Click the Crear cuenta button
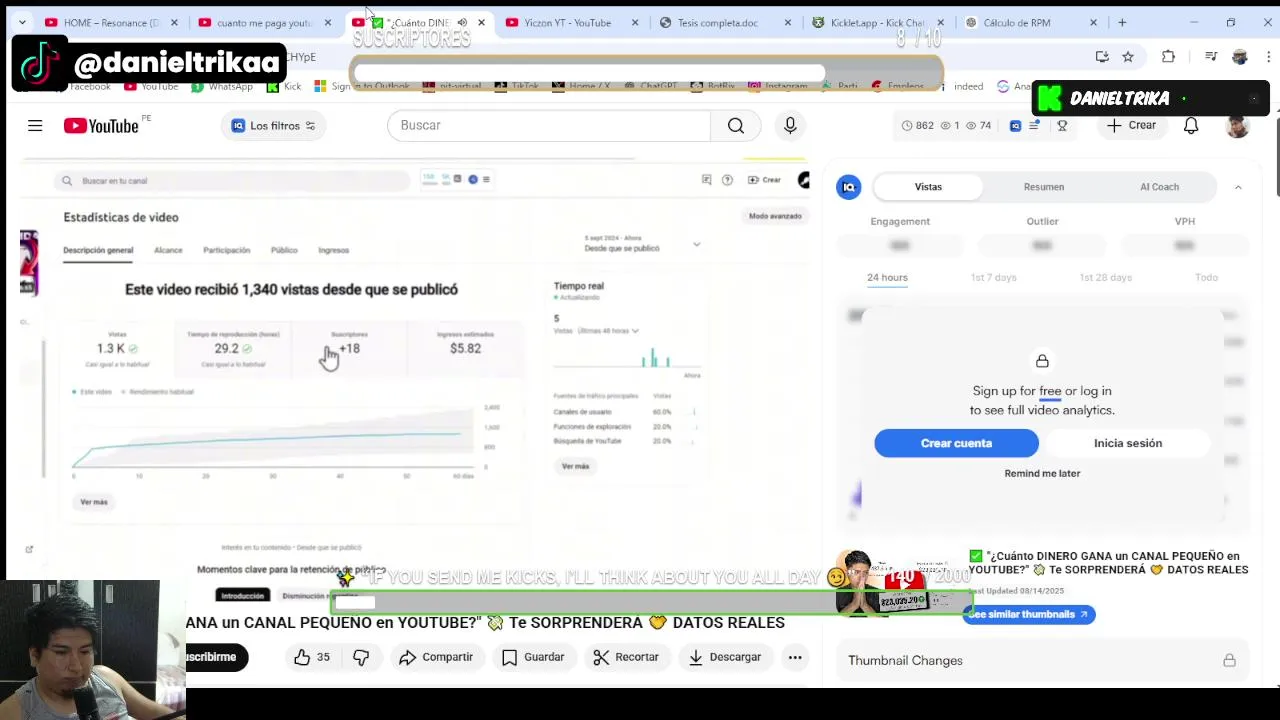Screen dimensions: 1280x720 (x=956, y=443)
